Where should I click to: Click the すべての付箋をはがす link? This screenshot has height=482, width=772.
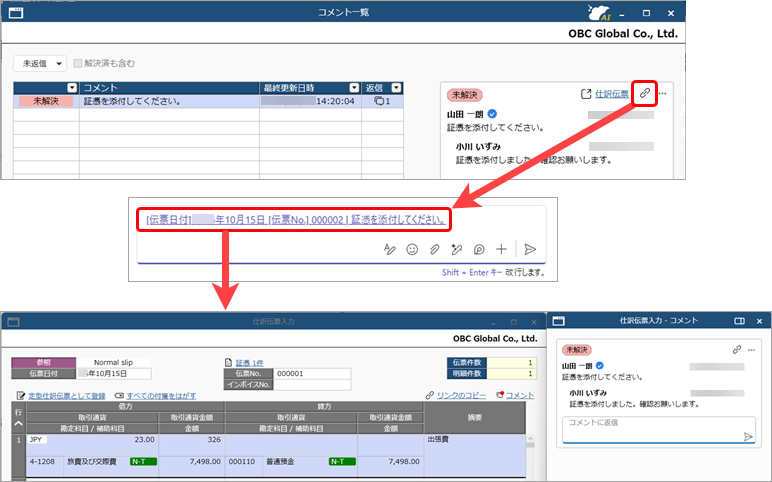click(161, 395)
